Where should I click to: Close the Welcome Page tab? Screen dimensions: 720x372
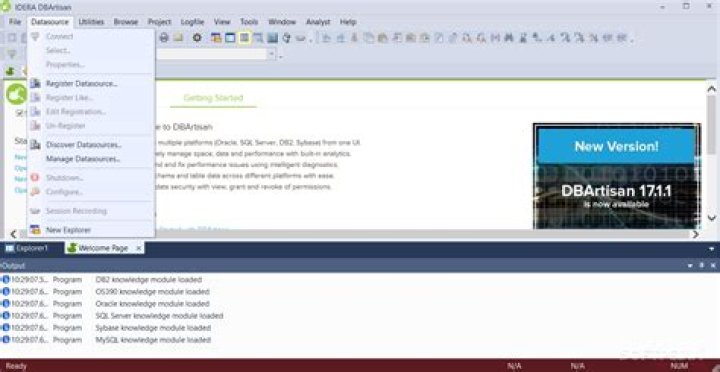[x=139, y=248]
